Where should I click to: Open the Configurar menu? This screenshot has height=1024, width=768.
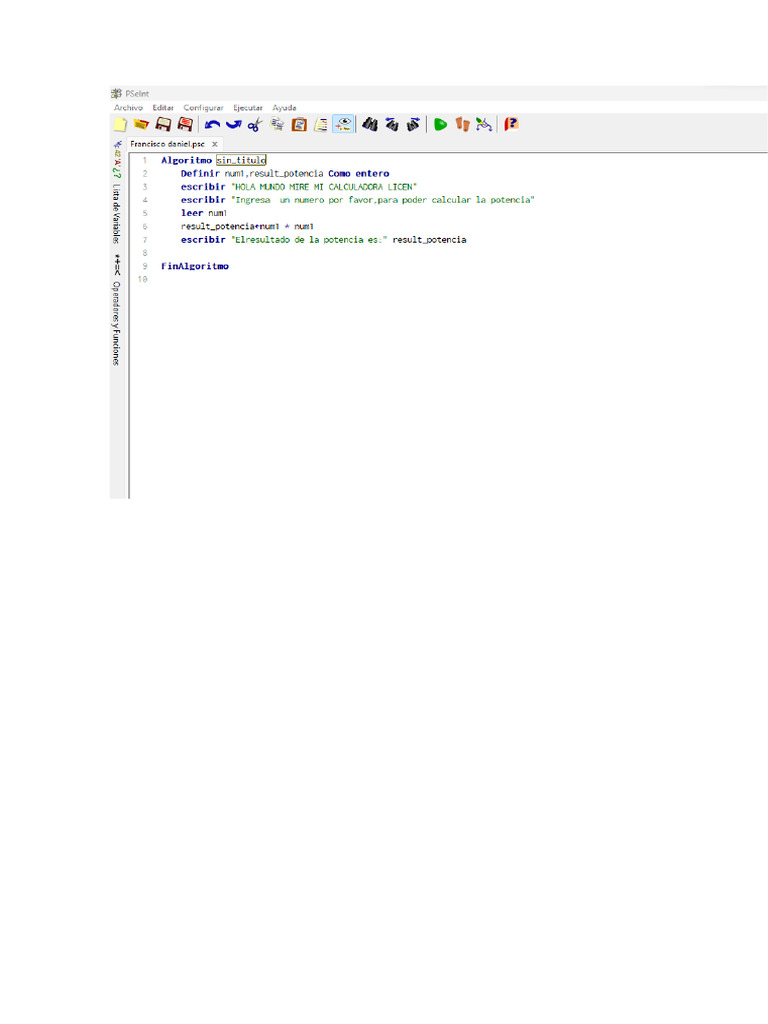(203, 108)
